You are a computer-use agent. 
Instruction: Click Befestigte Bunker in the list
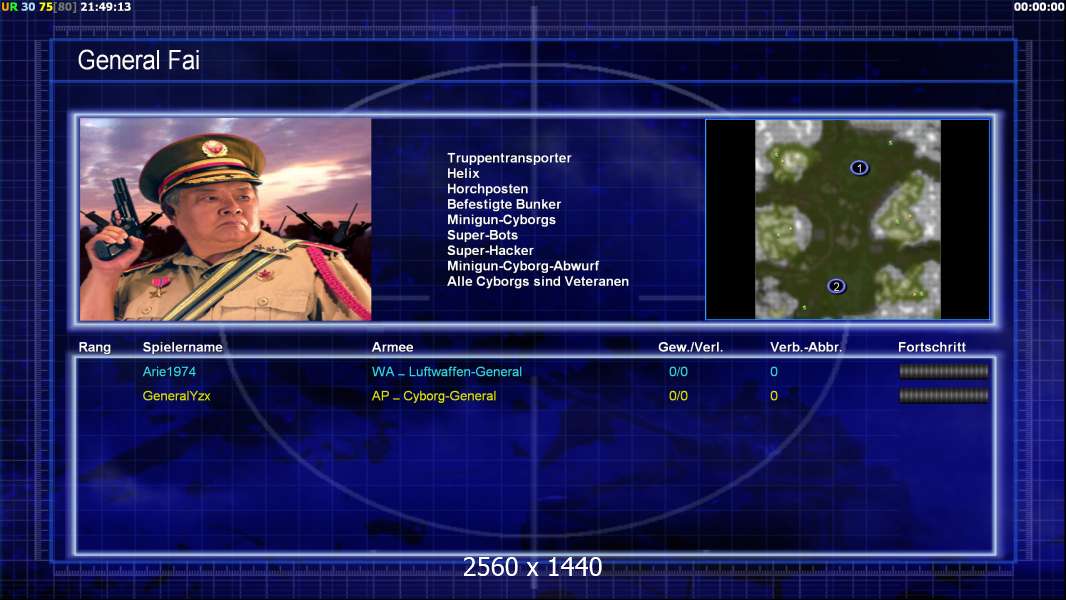tap(504, 204)
